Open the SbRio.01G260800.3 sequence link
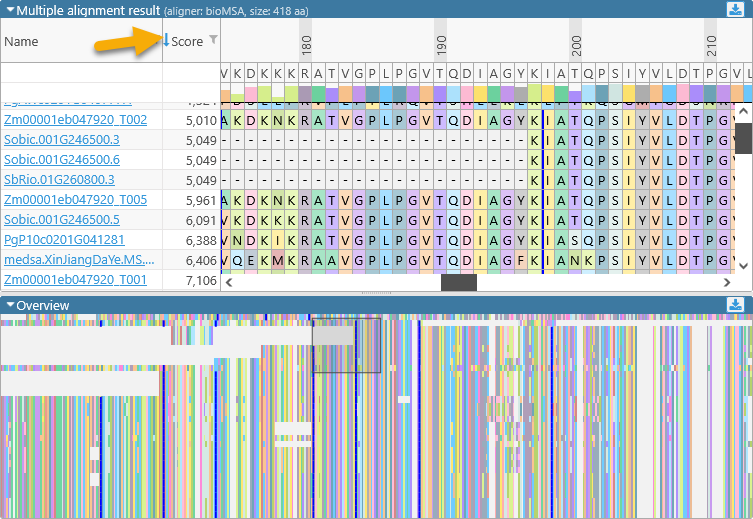 pyautogui.click(x=59, y=180)
